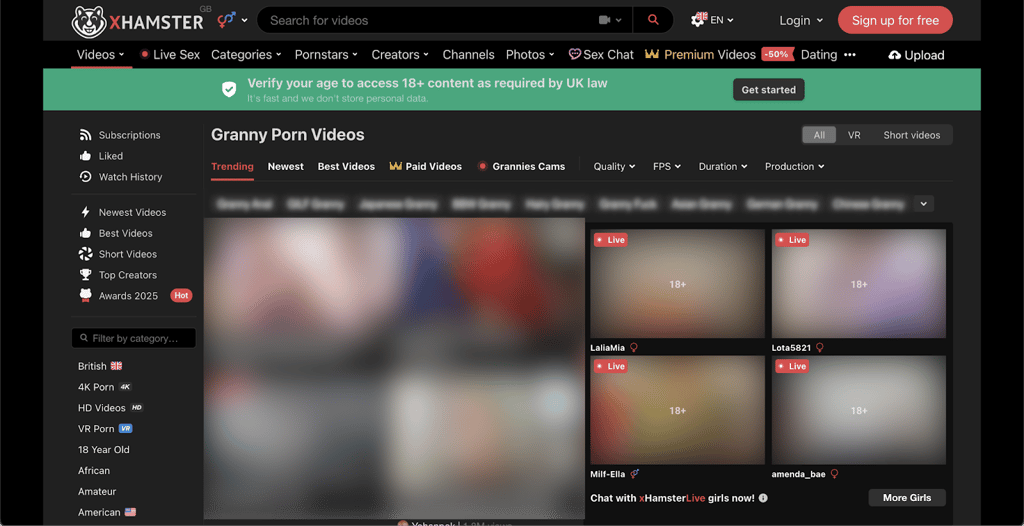Viewport: 1024px width, 526px height.
Task: Click the More Girls button
Action: (x=907, y=498)
